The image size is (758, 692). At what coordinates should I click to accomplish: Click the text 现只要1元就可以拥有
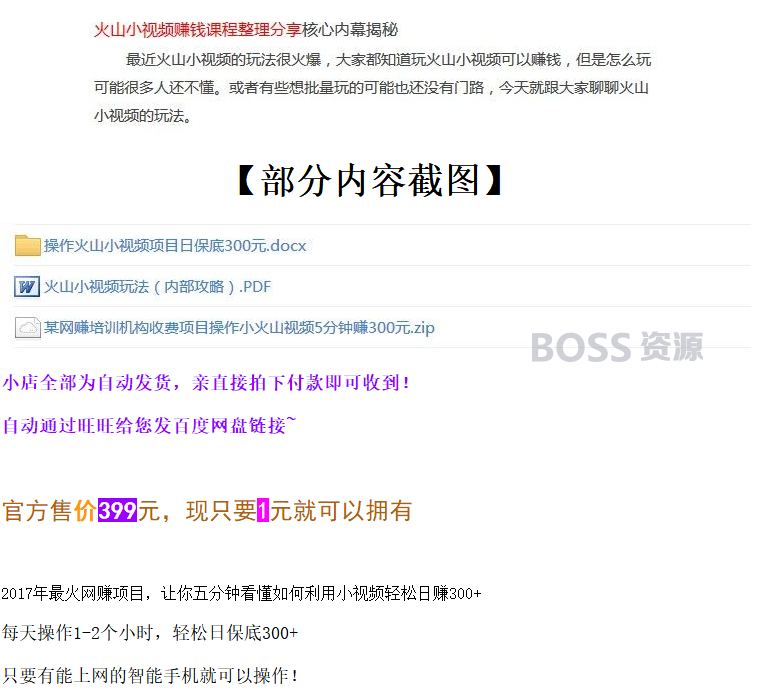coord(299,511)
